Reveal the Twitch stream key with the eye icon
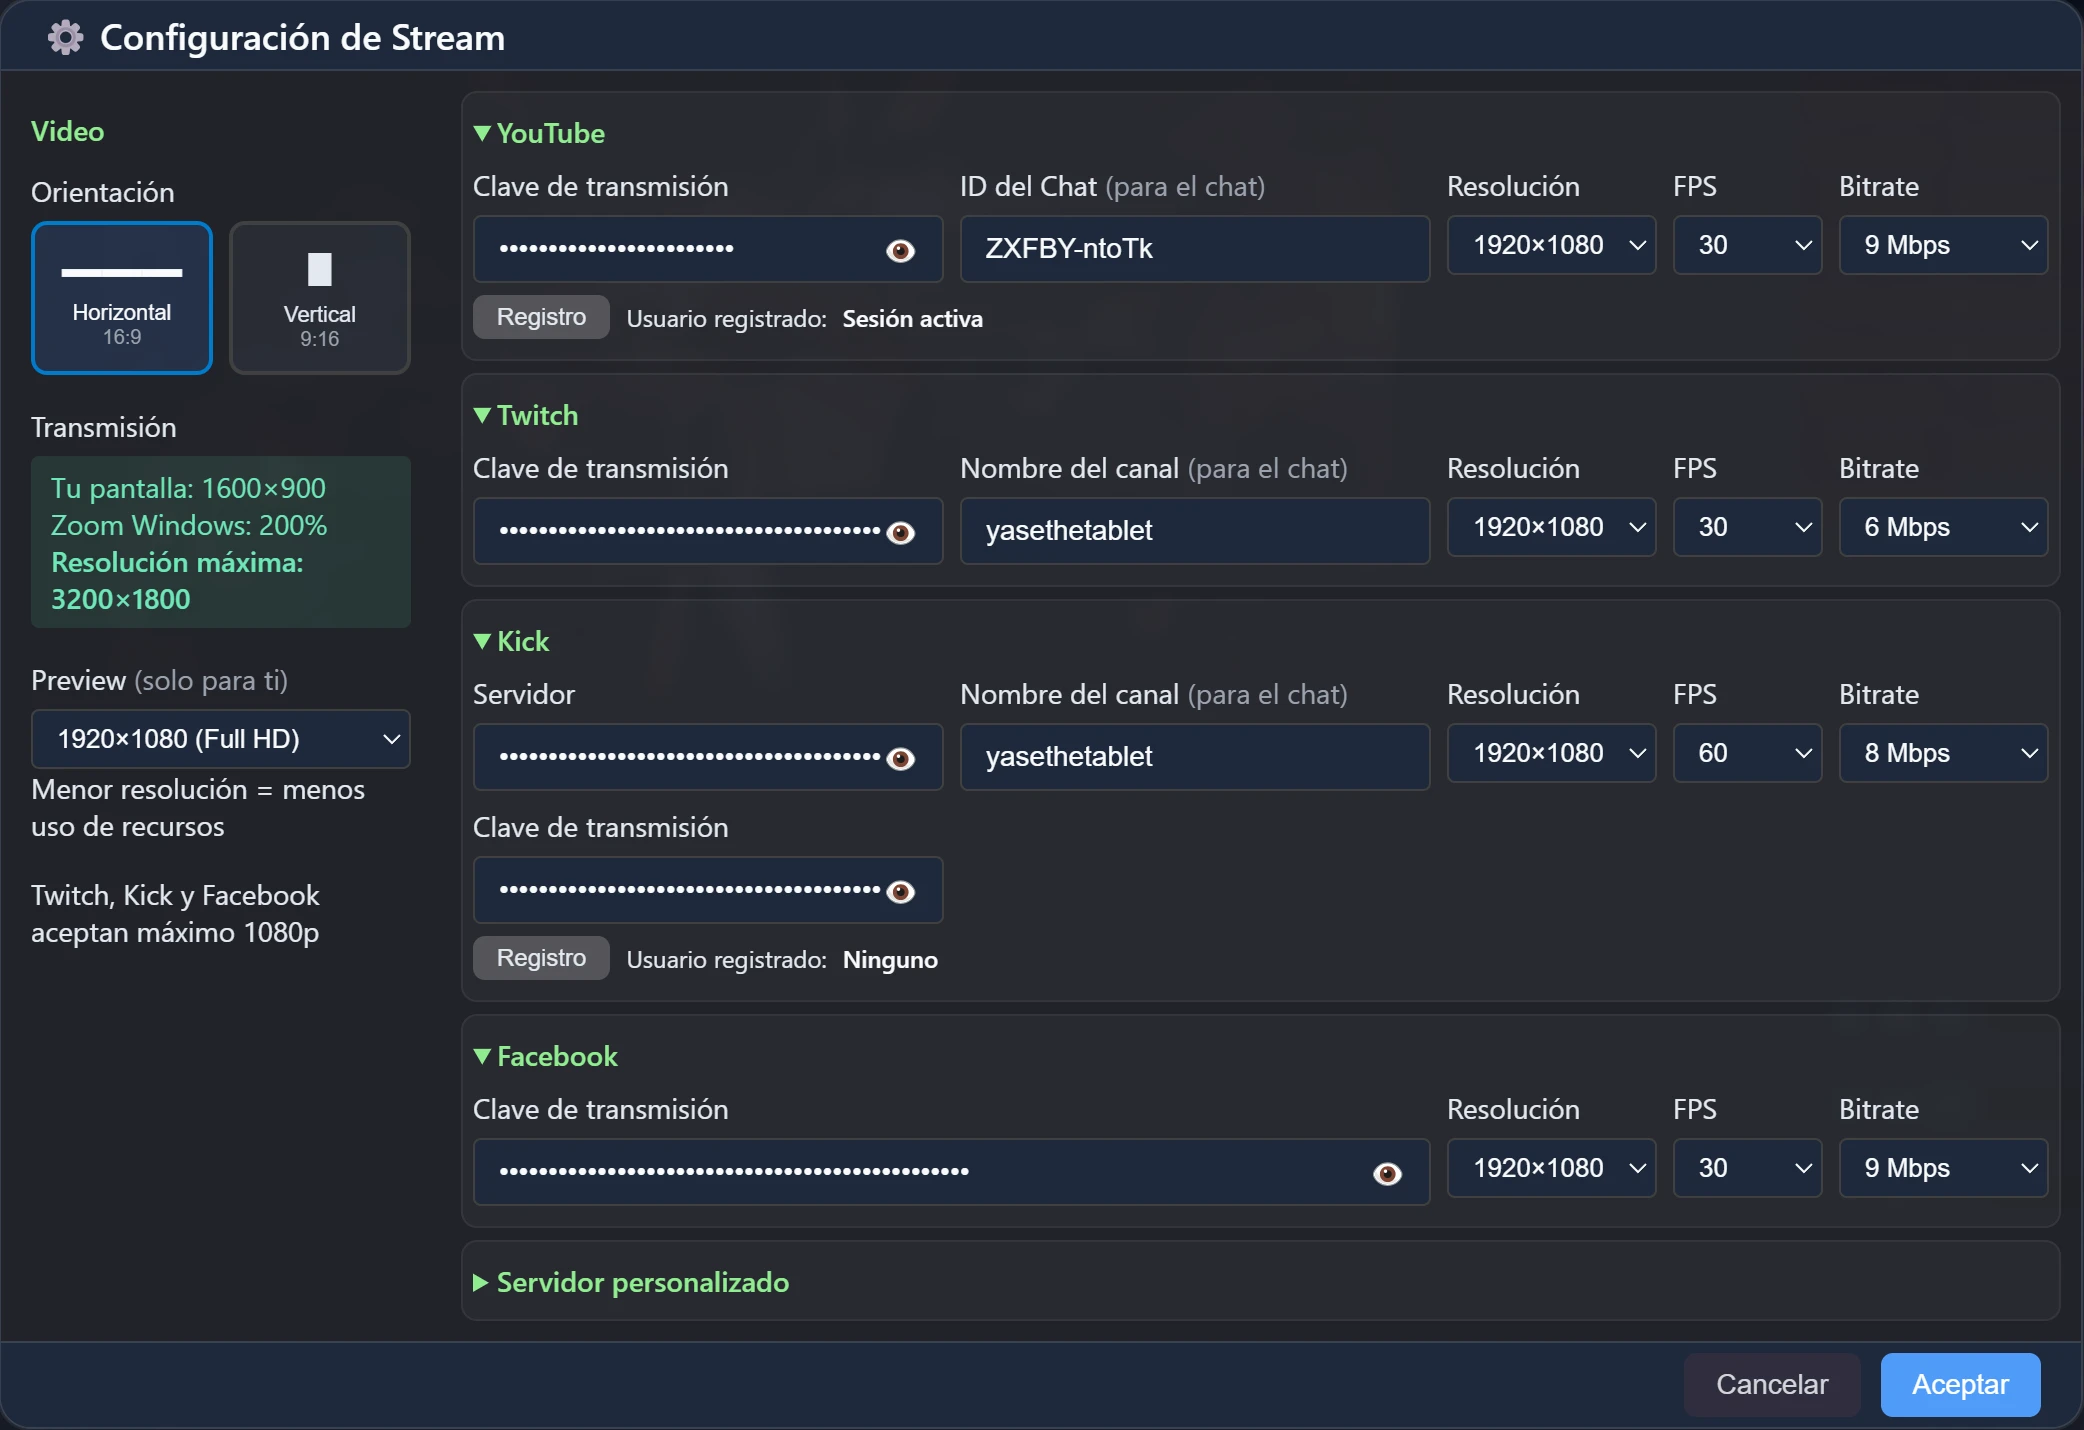This screenshot has height=1430, width=2084. point(899,531)
